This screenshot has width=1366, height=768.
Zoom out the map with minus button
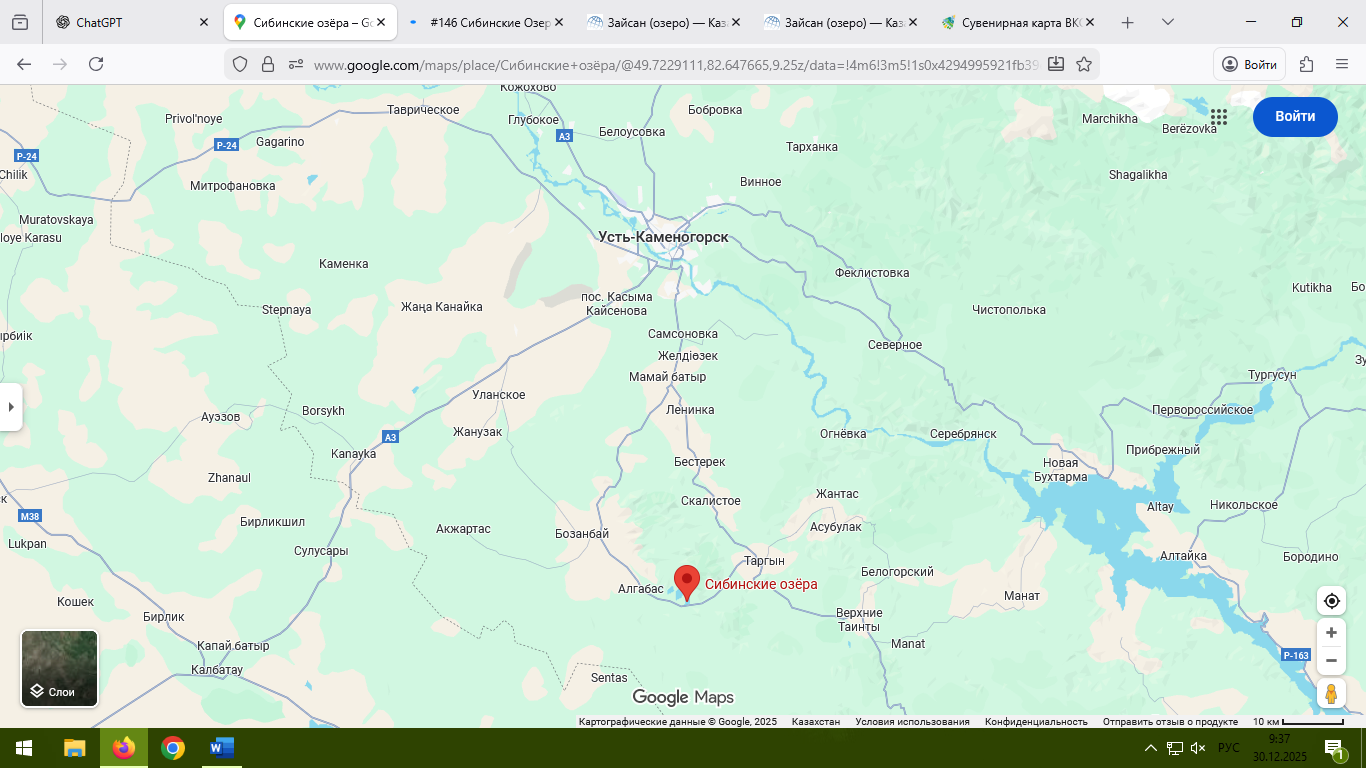point(1331,661)
